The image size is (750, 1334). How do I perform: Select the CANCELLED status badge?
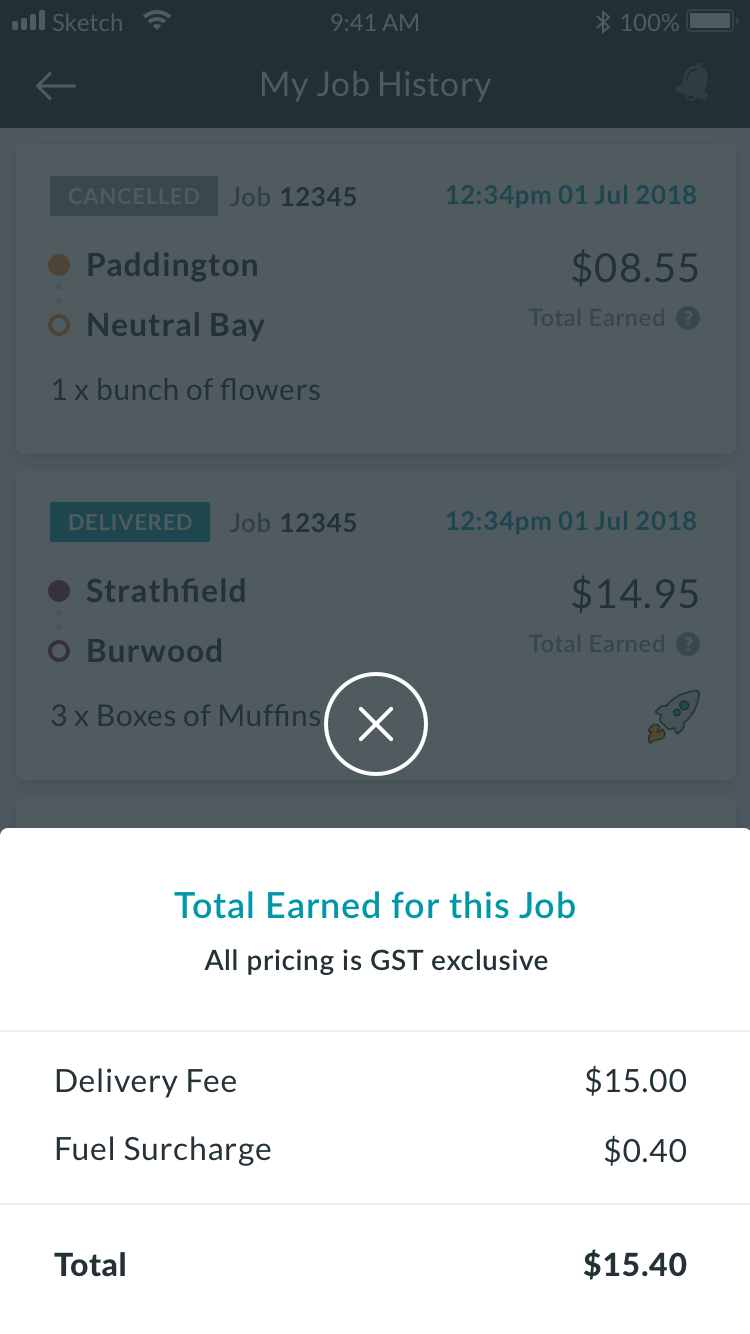point(134,196)
